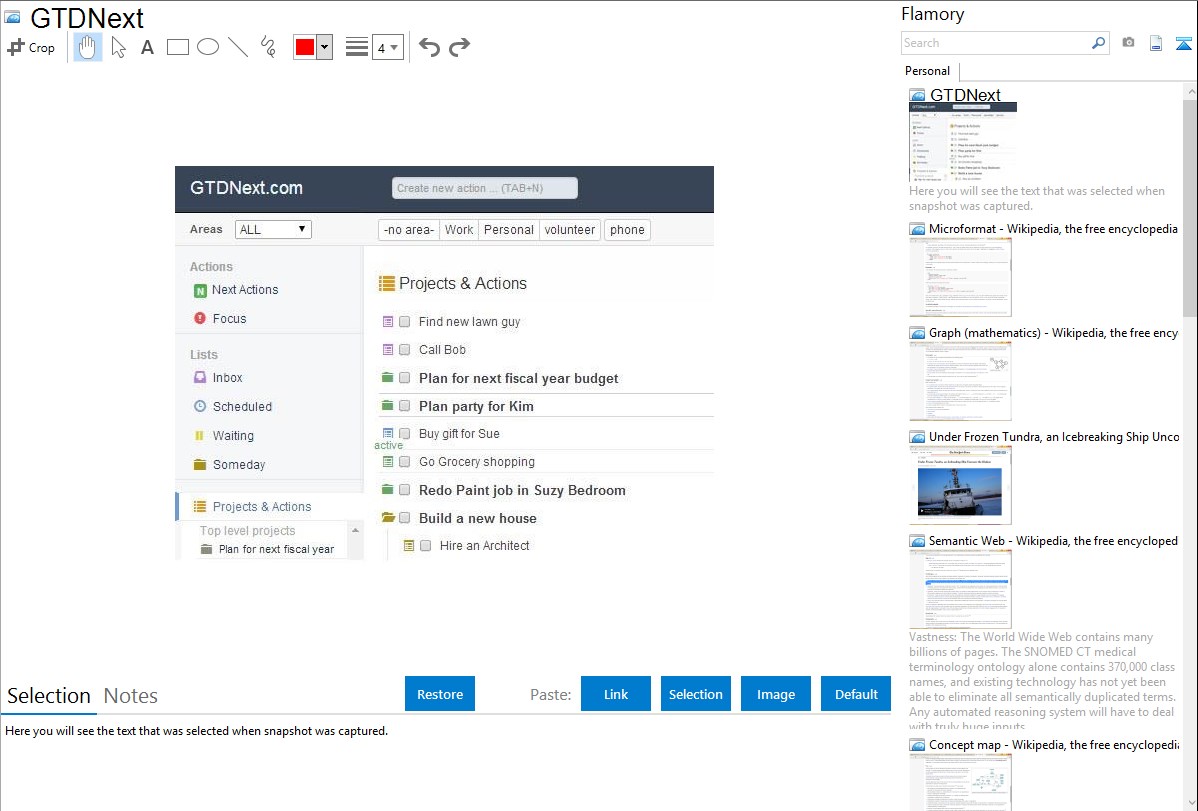Viewport: 1198px width, 811px height.
Task: Select the -no area- filter tab
Action: (409, 229)
